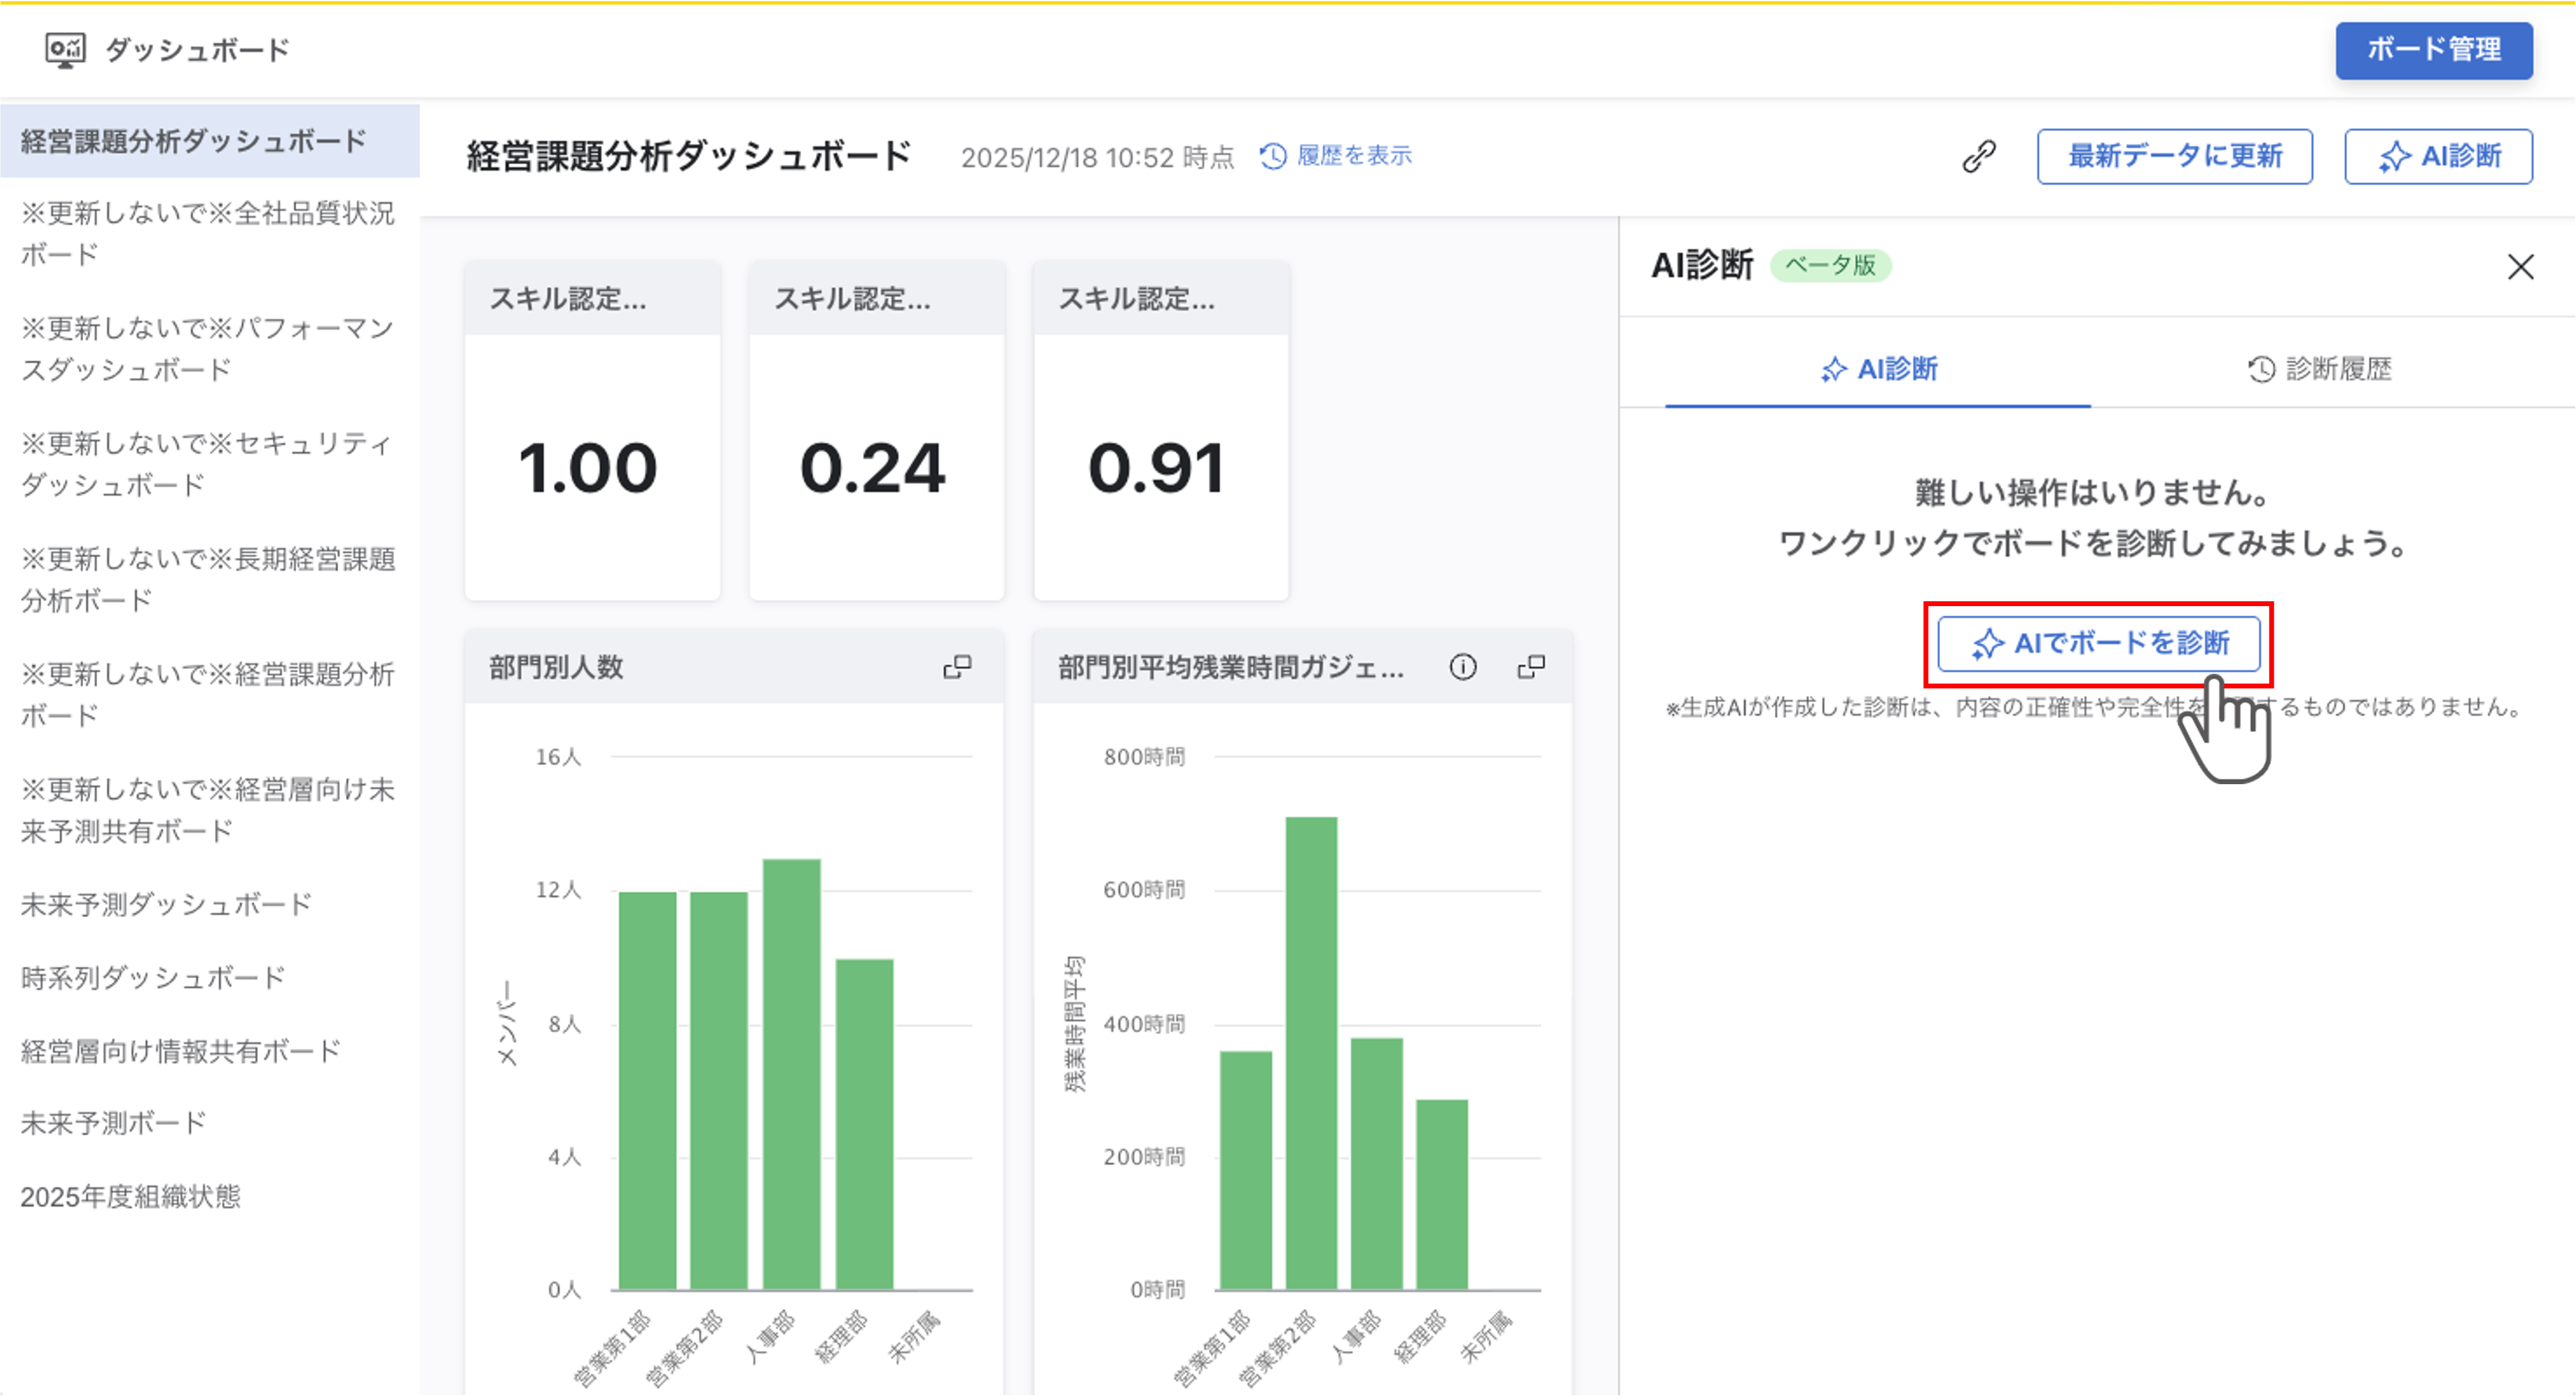This screenshot has width=2576, height=1397.
Task: Open ボード管理 board management
Action: 2433,50
